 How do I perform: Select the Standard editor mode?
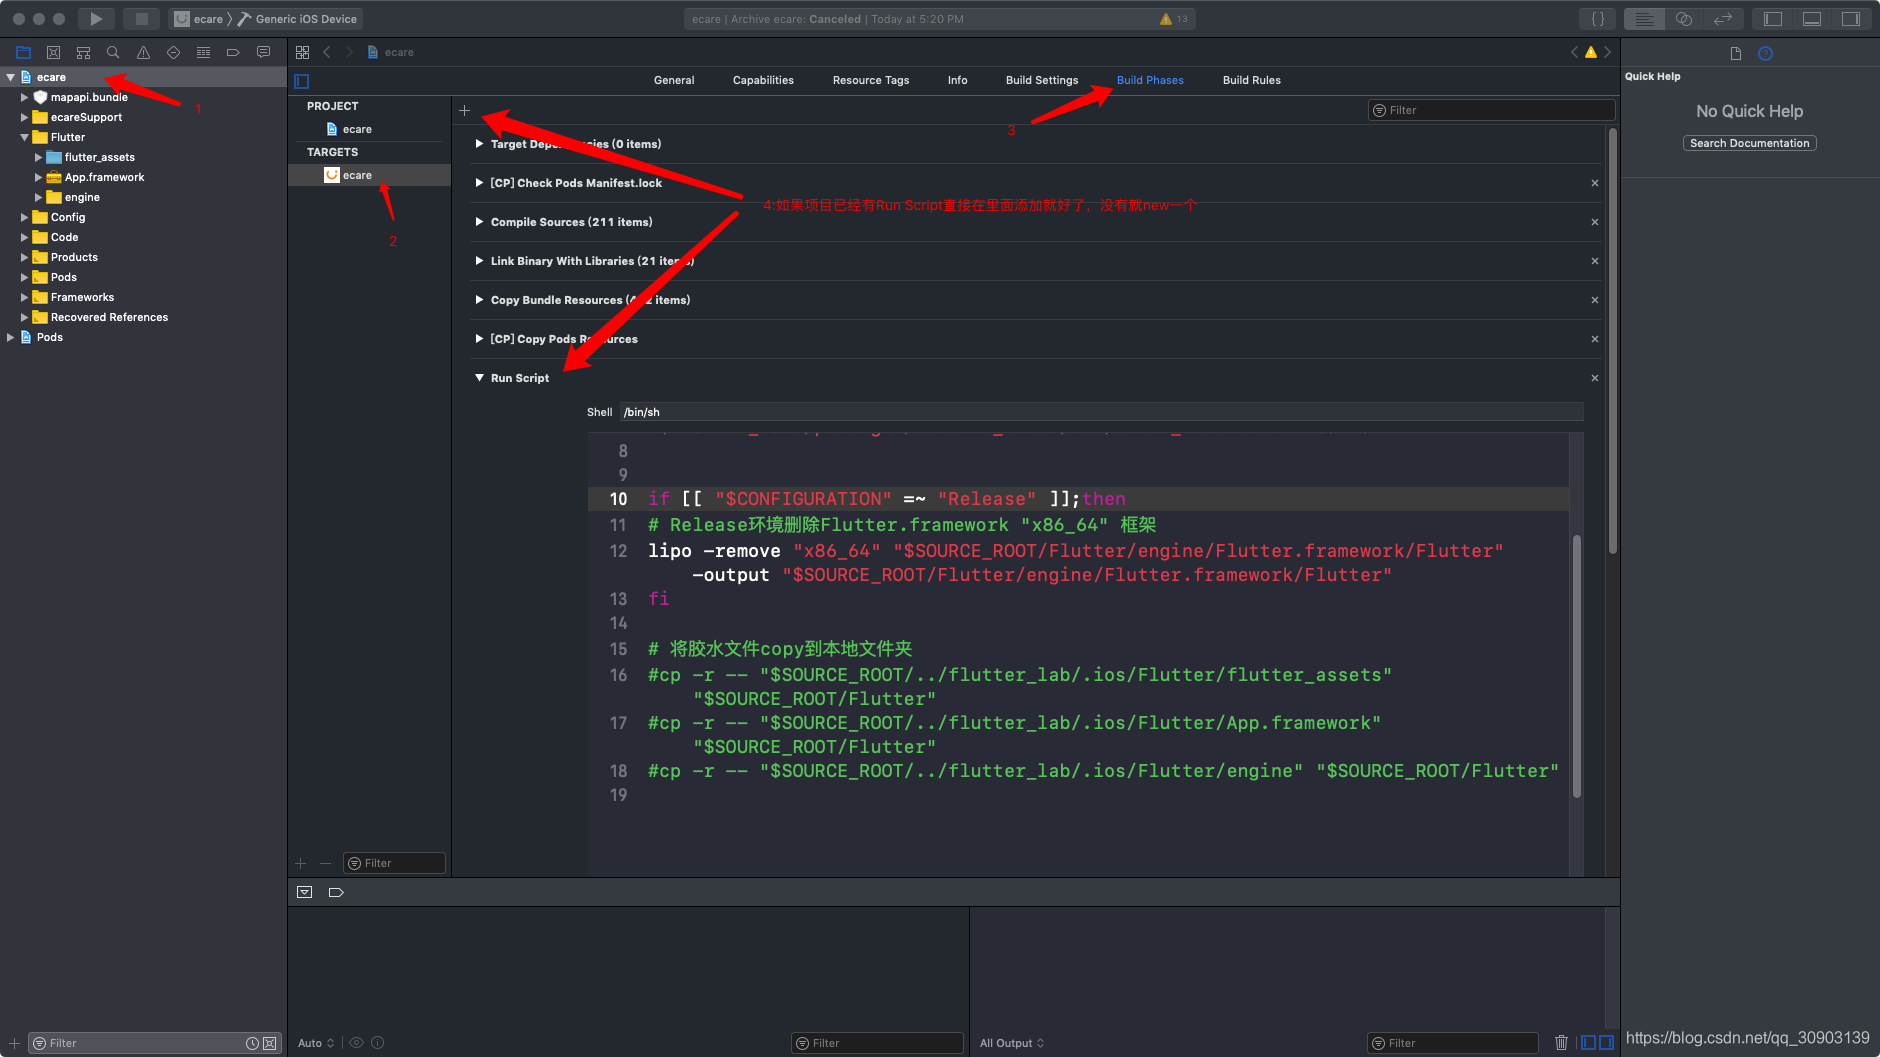(1644, 19)
